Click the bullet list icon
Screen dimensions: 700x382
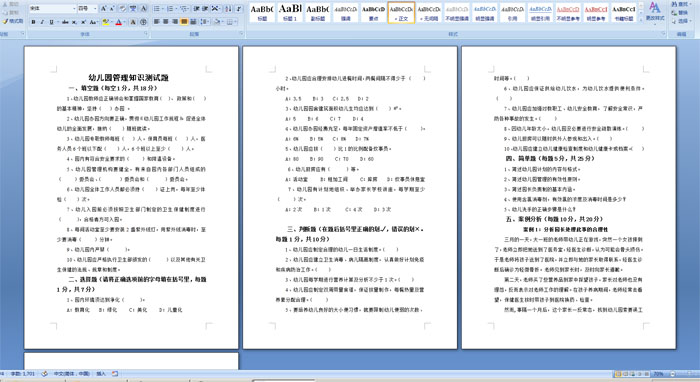click(x=158, y=8)
